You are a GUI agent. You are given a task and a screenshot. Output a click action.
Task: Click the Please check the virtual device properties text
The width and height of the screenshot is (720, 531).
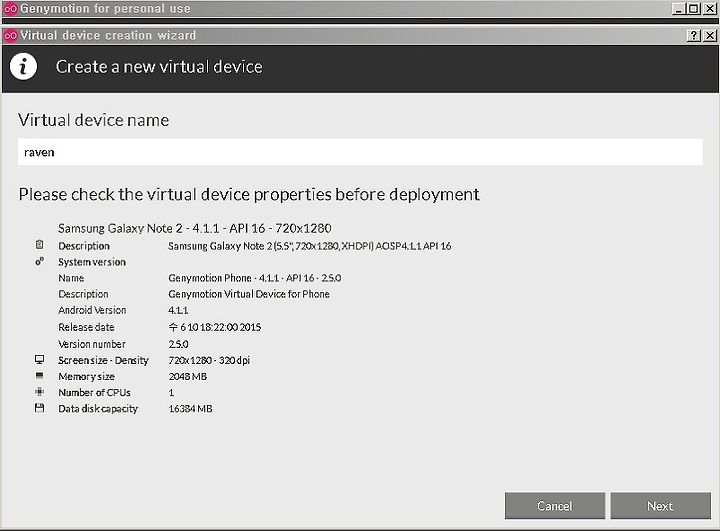coord(249,194)
